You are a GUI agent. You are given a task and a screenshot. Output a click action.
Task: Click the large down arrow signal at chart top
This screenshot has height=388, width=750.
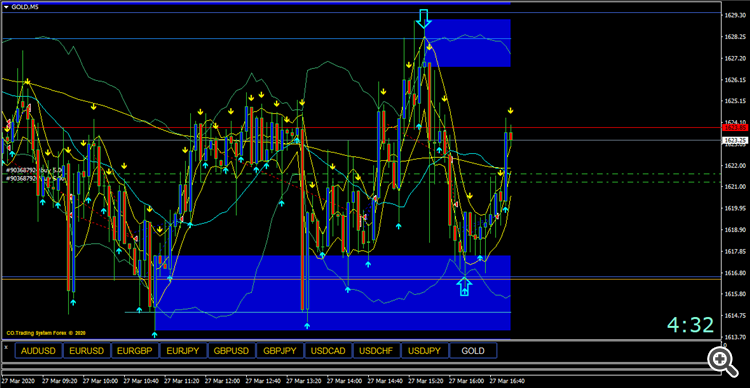point(423,18)
